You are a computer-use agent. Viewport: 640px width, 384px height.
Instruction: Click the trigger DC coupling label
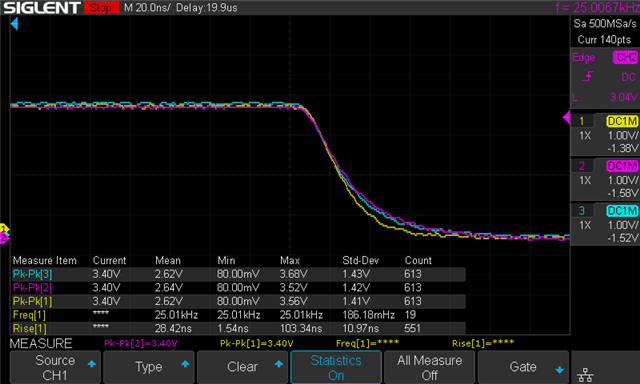[628, 77]
